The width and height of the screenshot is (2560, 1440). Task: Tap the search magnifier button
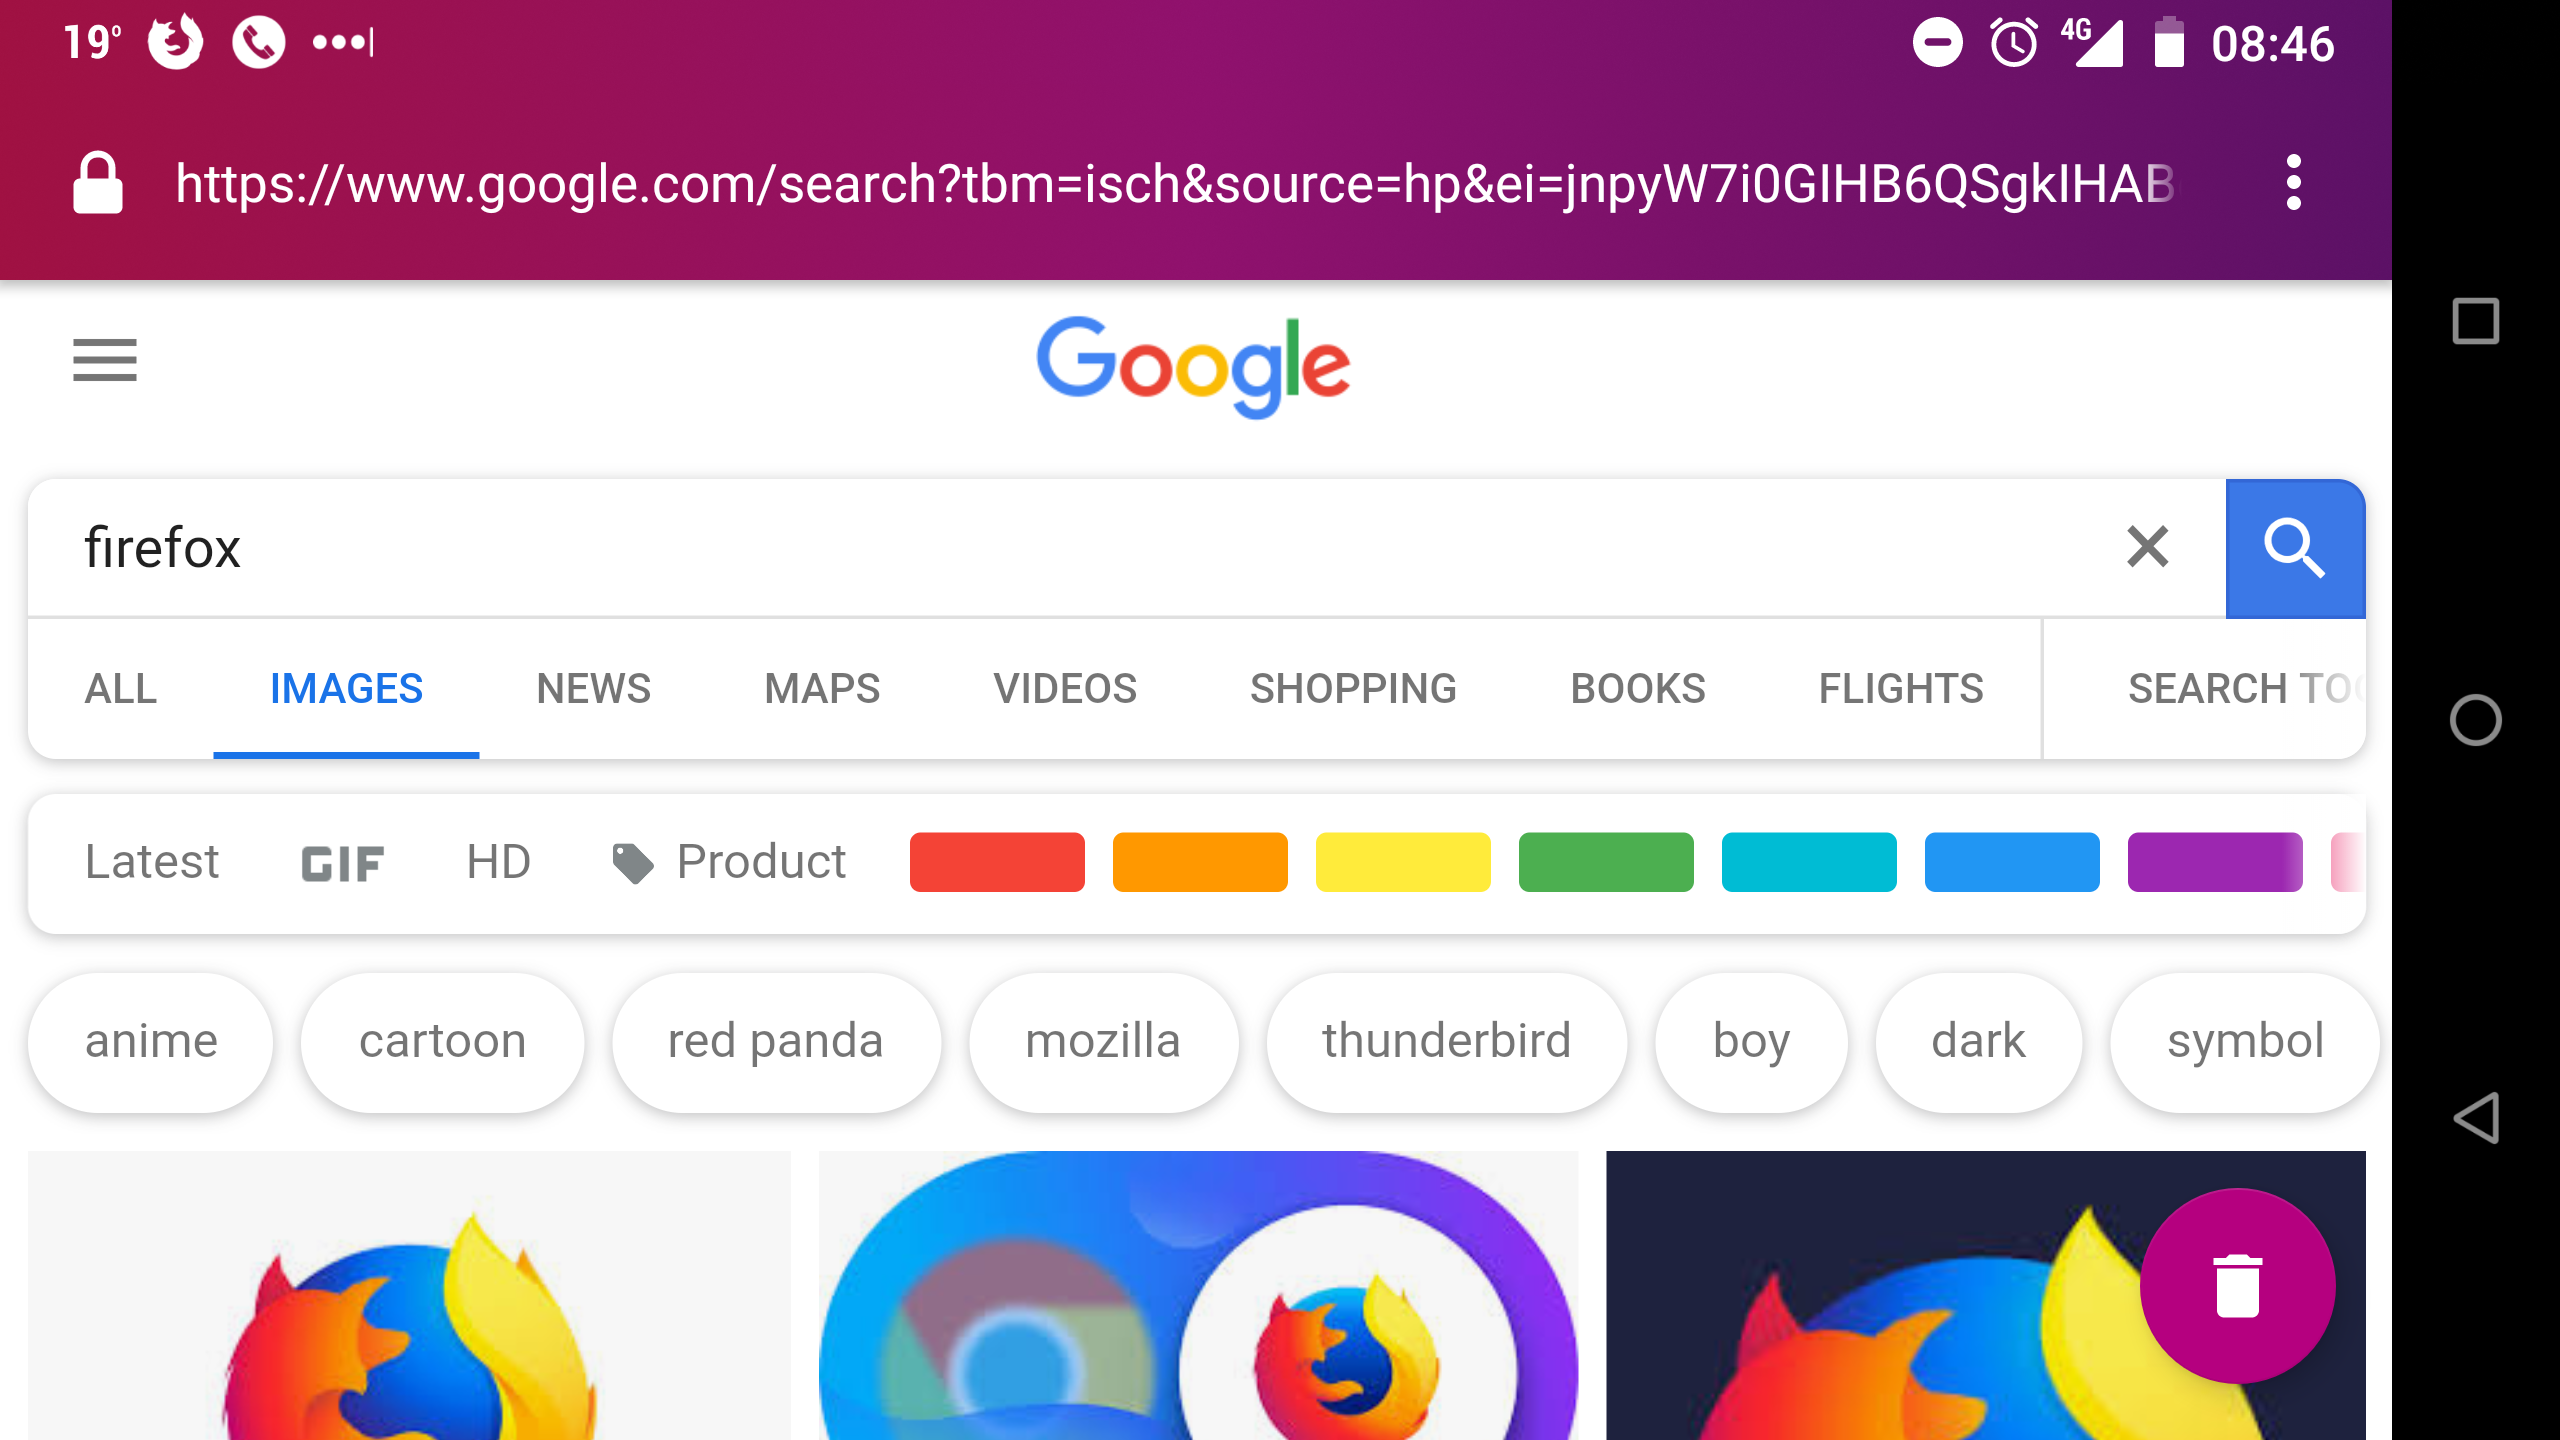point(2294,548)
